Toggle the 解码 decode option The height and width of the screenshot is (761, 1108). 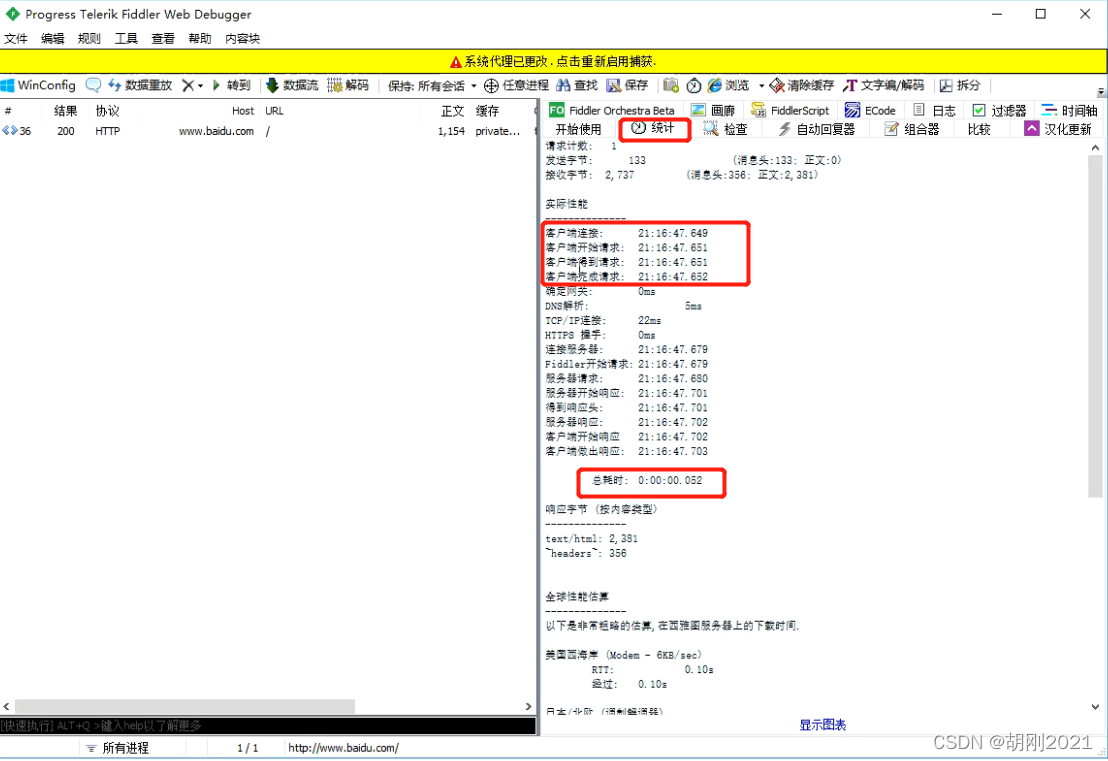[348, 85]
